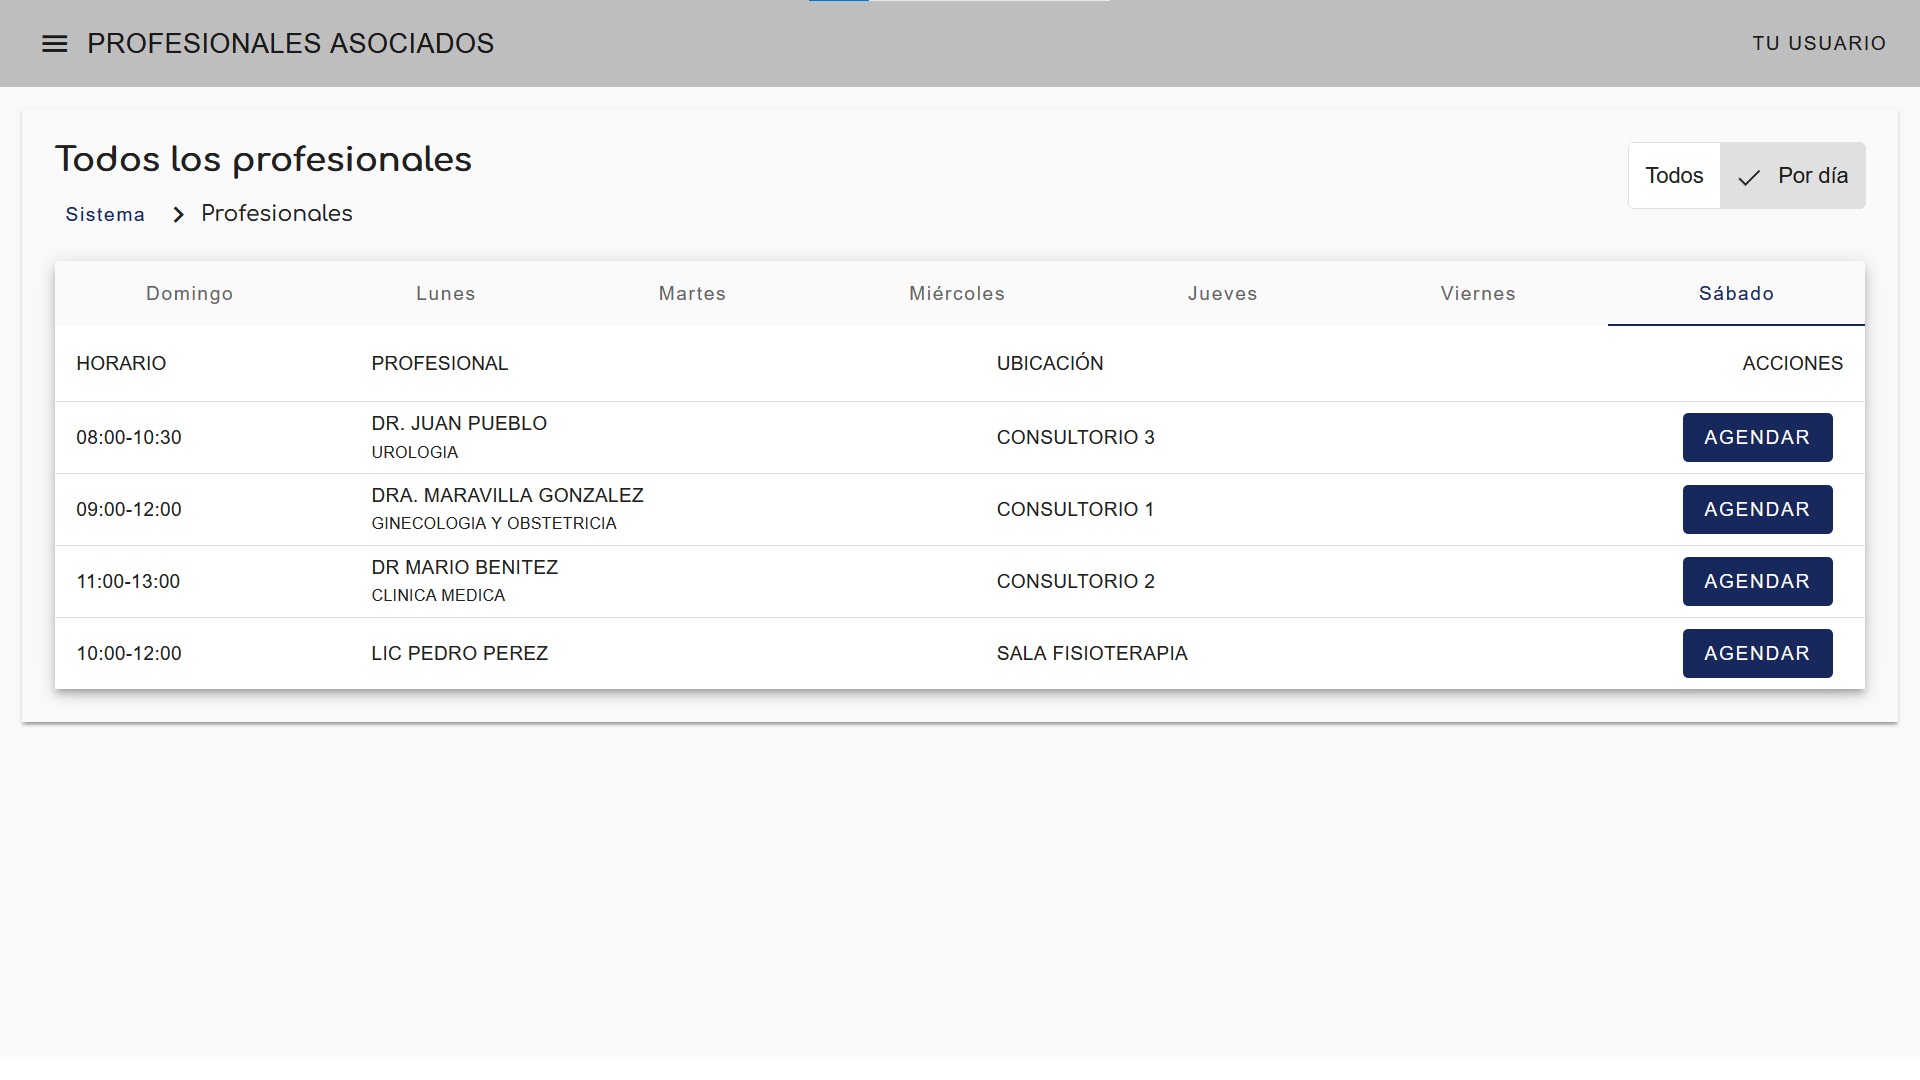Click the CLINICA MEDICA specialty label
1920x1080 pixels.
(438, 596)
